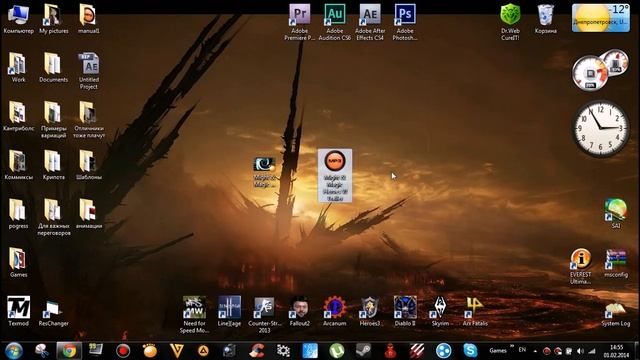
Task: Launch Arcanum game shortcut
Action: coord(335,311)
